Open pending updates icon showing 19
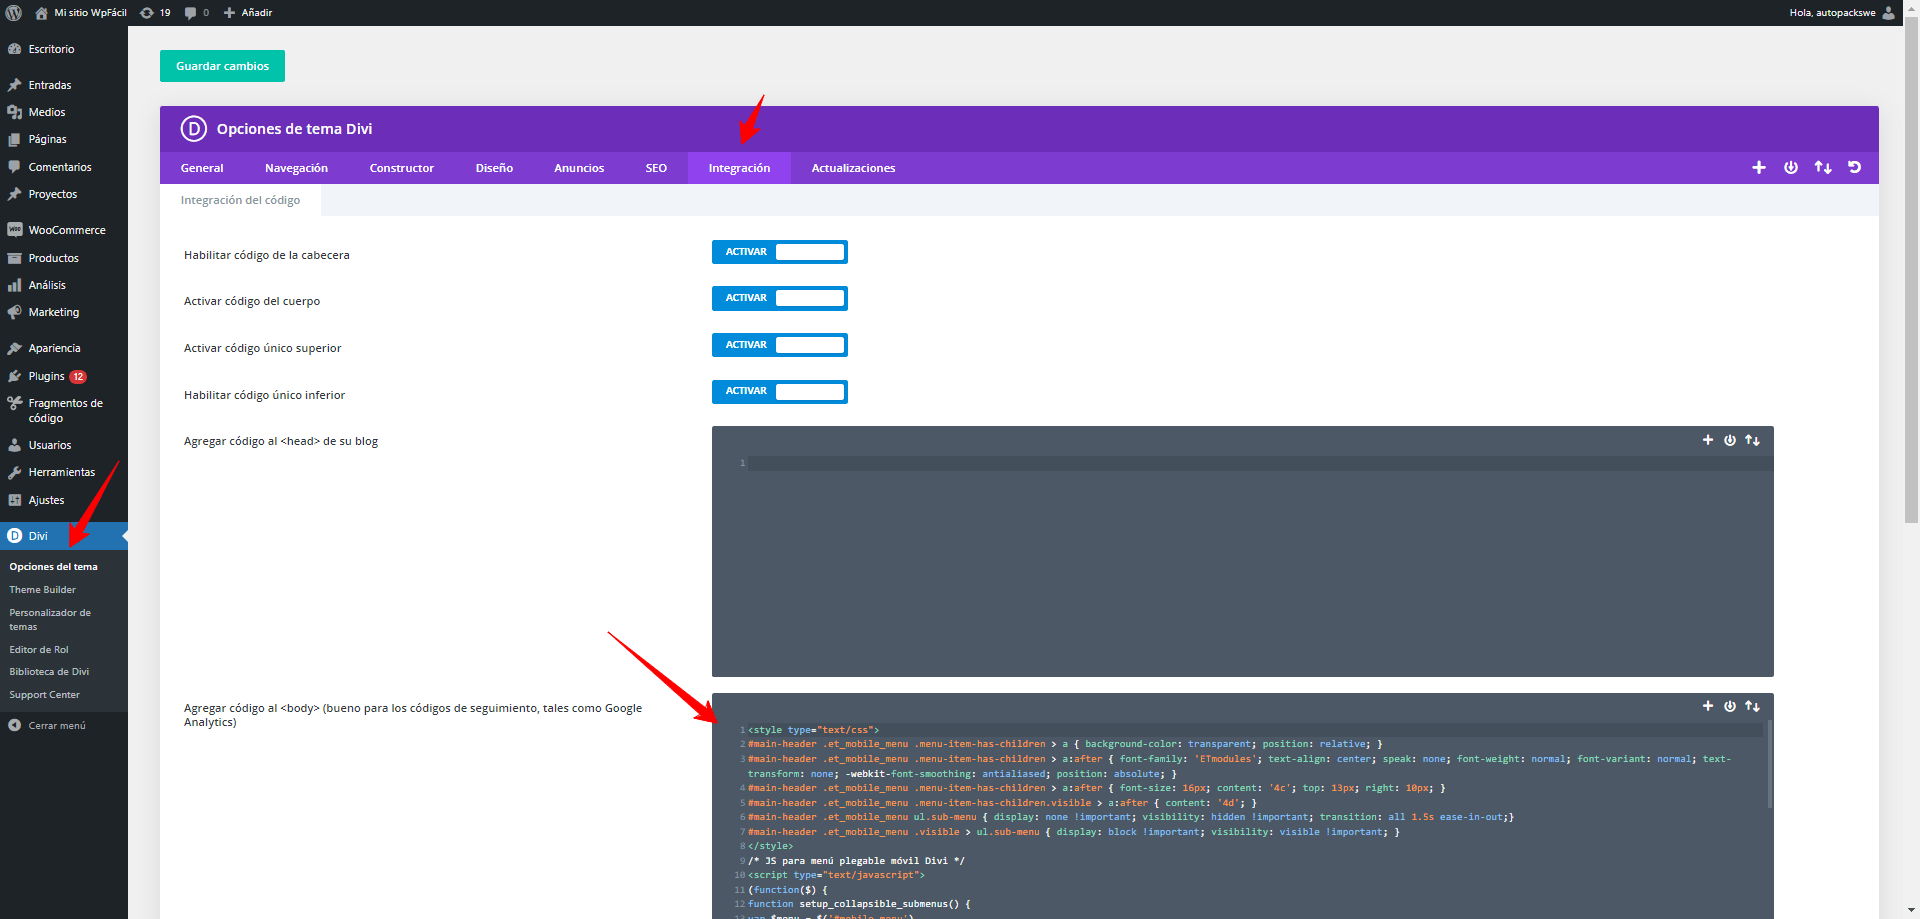Screen dimensions: 1920x919 [x=155, y=13]
